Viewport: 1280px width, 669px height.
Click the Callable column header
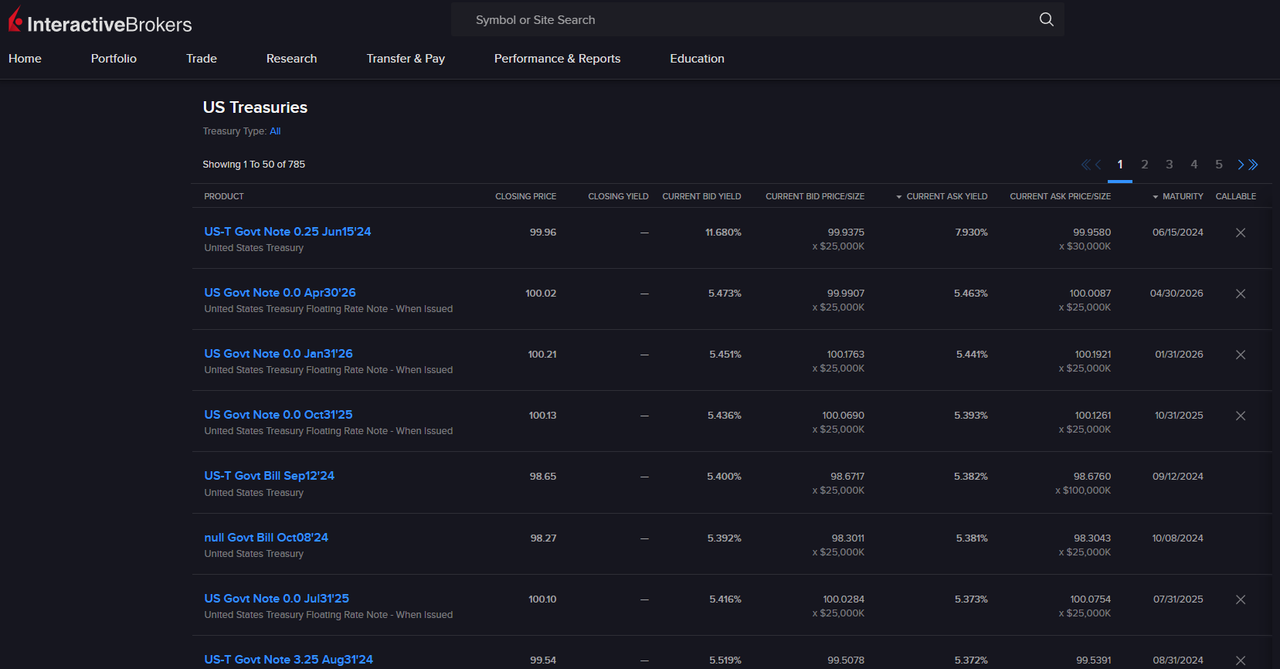pos(1236,197)
